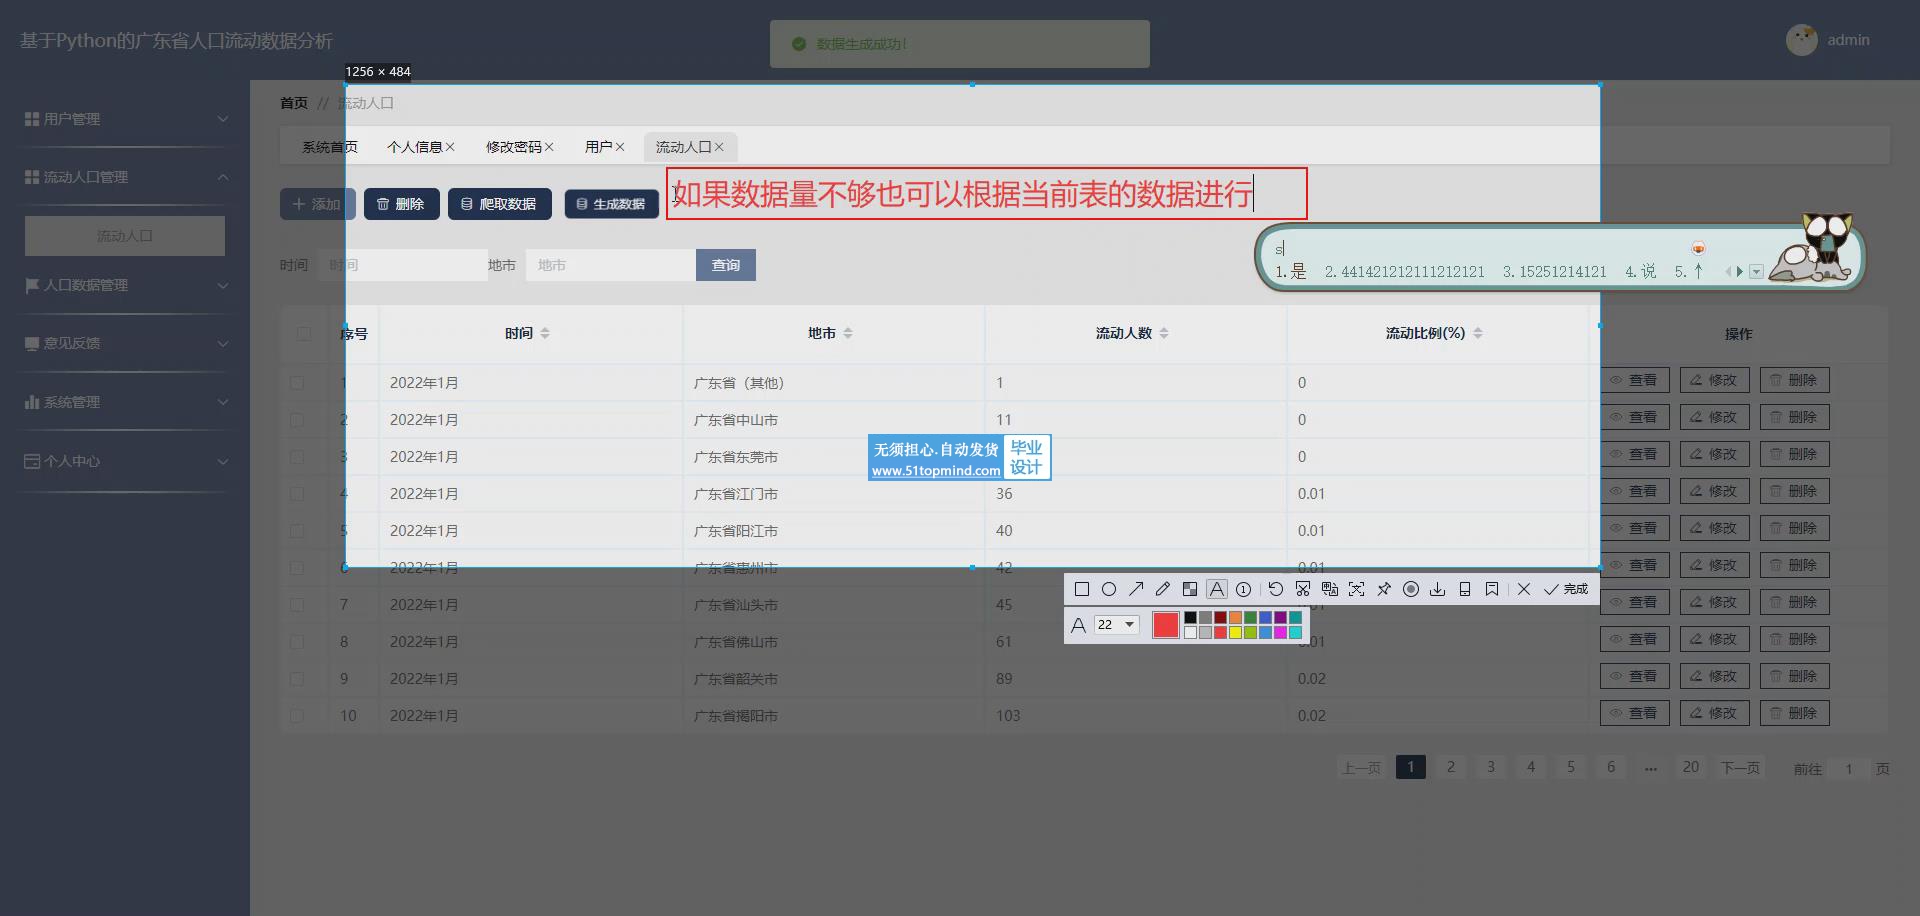Select the numbered step marker tool
1920x916 pixels.
click(x=1243, y=589)
